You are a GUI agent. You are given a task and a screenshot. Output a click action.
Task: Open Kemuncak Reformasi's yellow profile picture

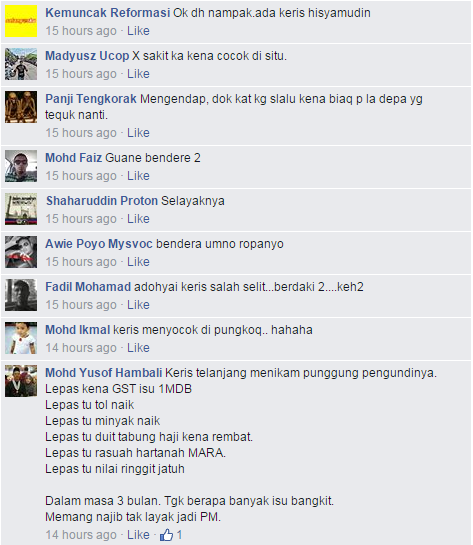click(x=21, y=21)
